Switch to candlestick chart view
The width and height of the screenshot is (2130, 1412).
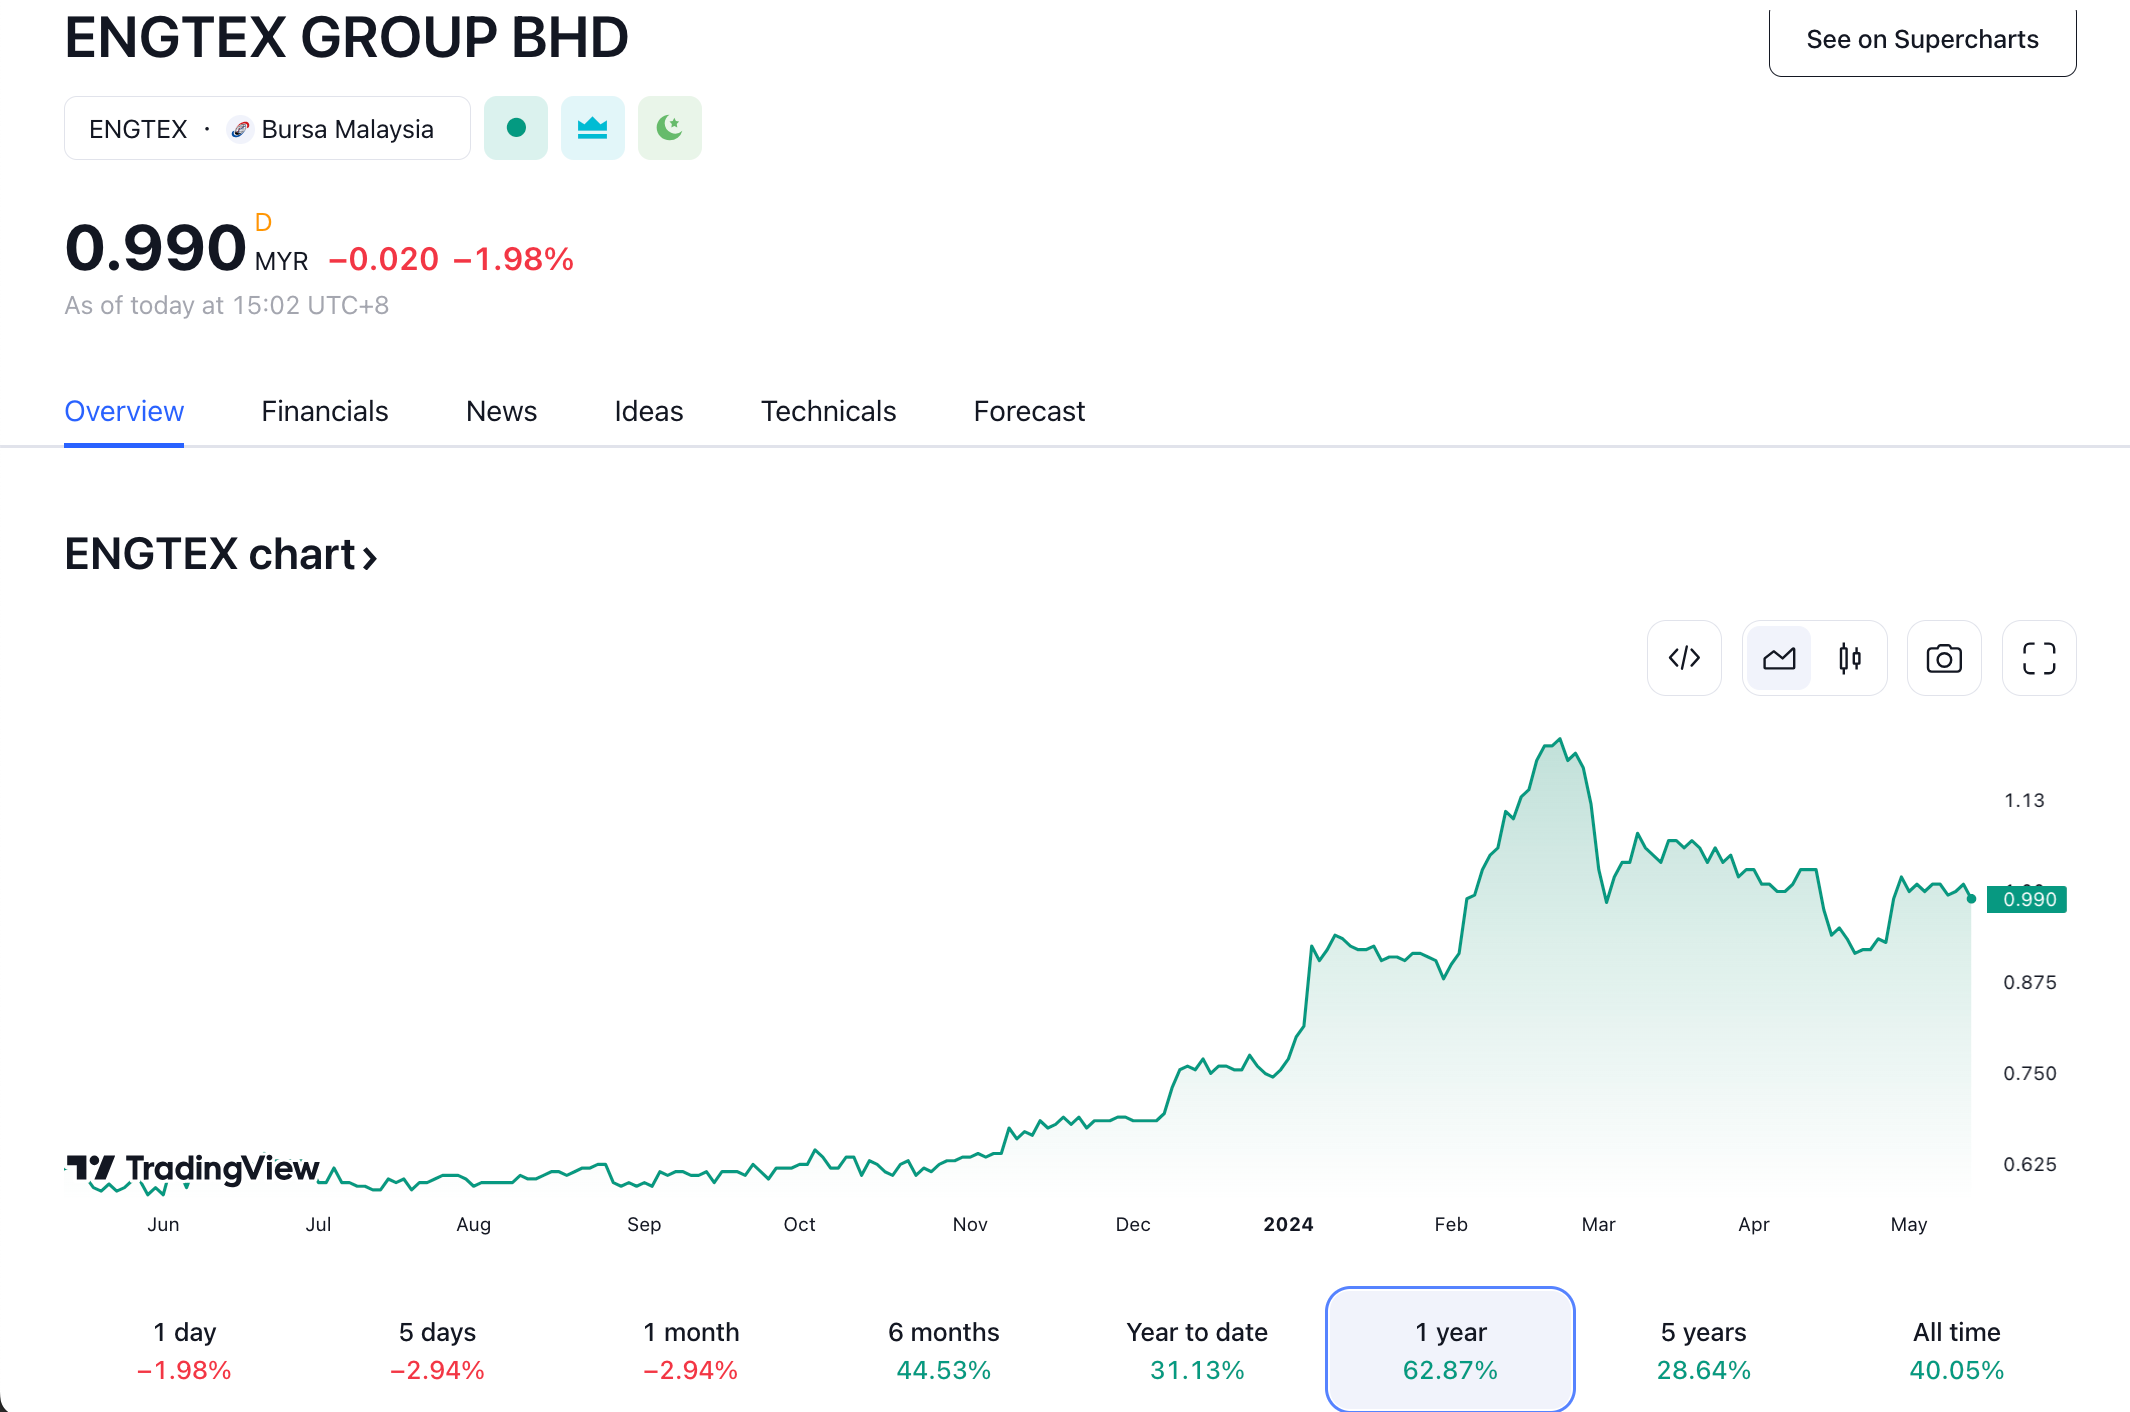coord(1850,658)
